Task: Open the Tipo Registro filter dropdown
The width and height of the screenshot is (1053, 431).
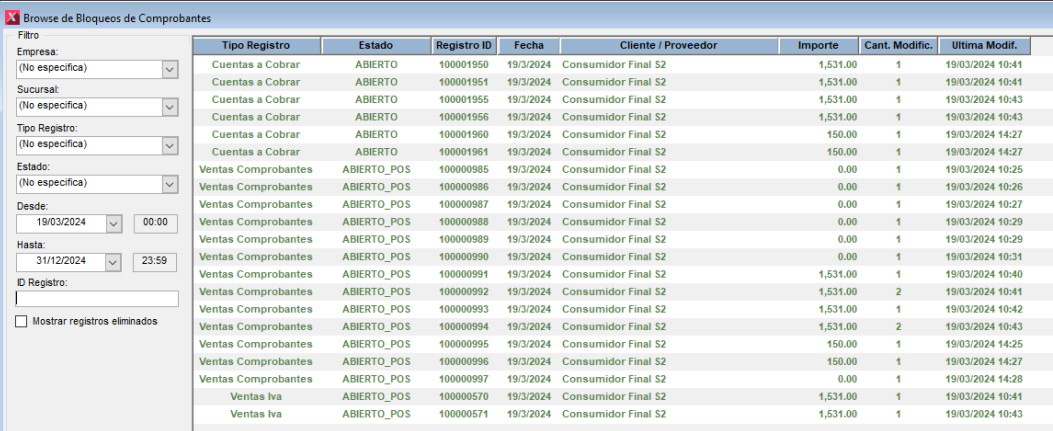Action: click(169, 145)
